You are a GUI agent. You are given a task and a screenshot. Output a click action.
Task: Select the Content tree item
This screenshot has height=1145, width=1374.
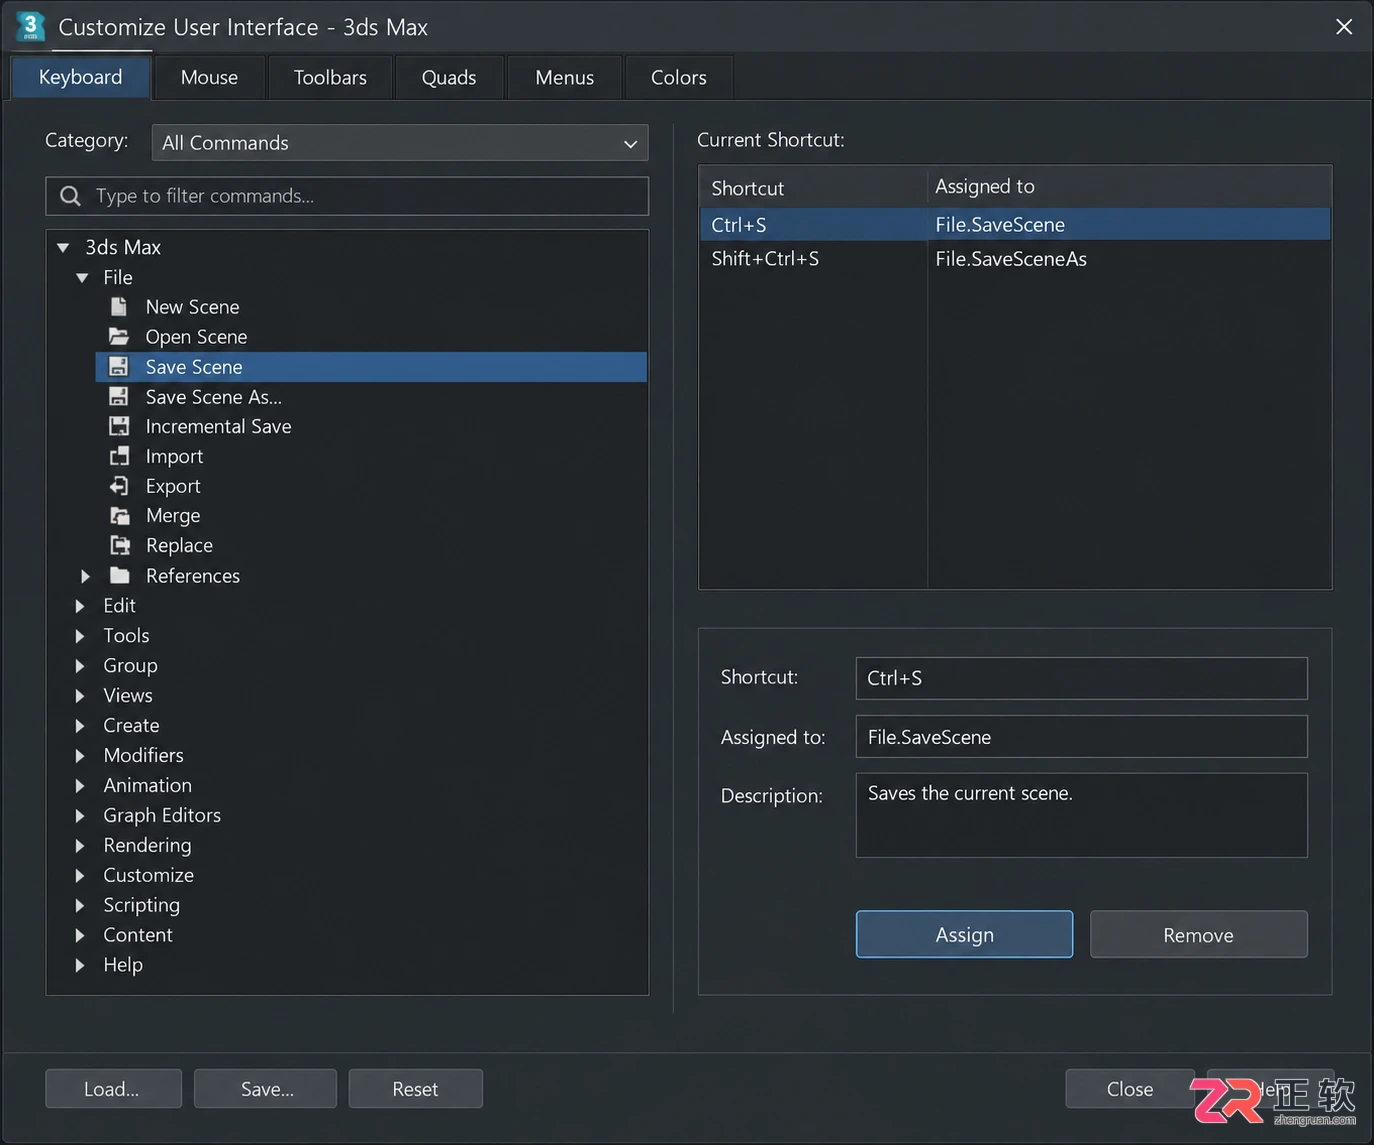(x=138, y=935)
